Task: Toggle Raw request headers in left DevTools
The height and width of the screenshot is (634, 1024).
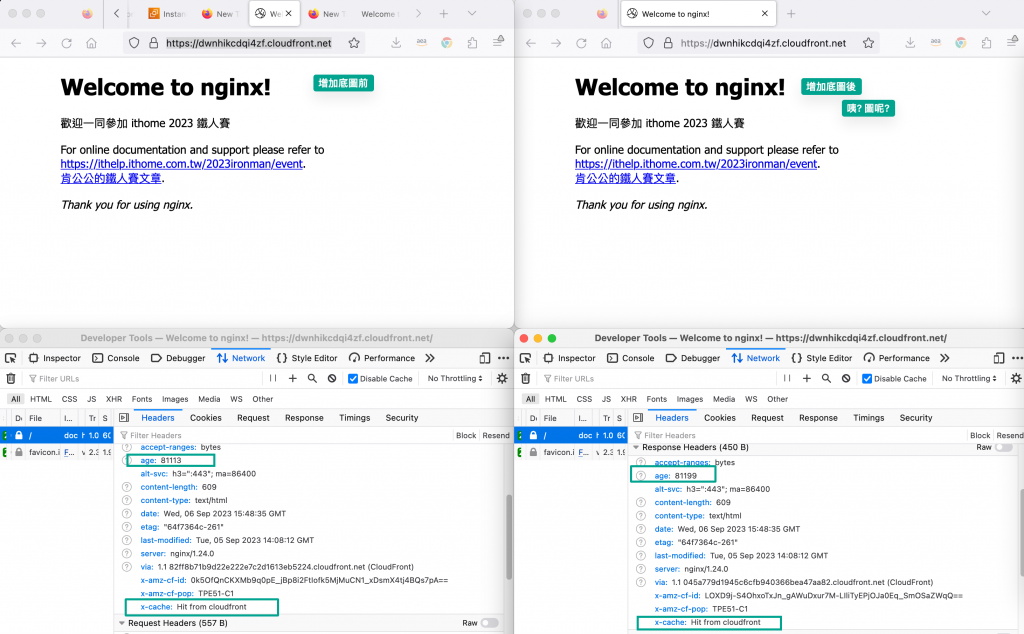Action: coord(490,623)
